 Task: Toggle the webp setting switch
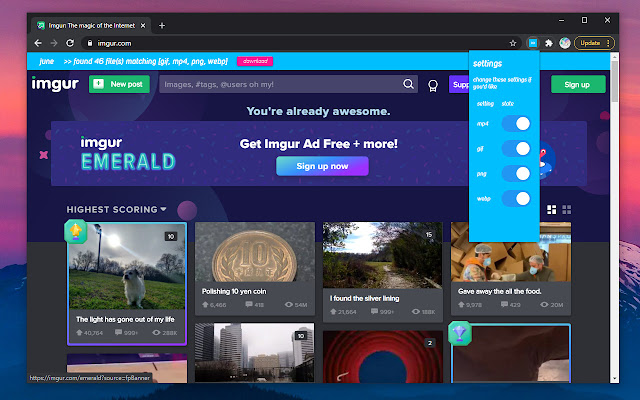click(516, 199)
